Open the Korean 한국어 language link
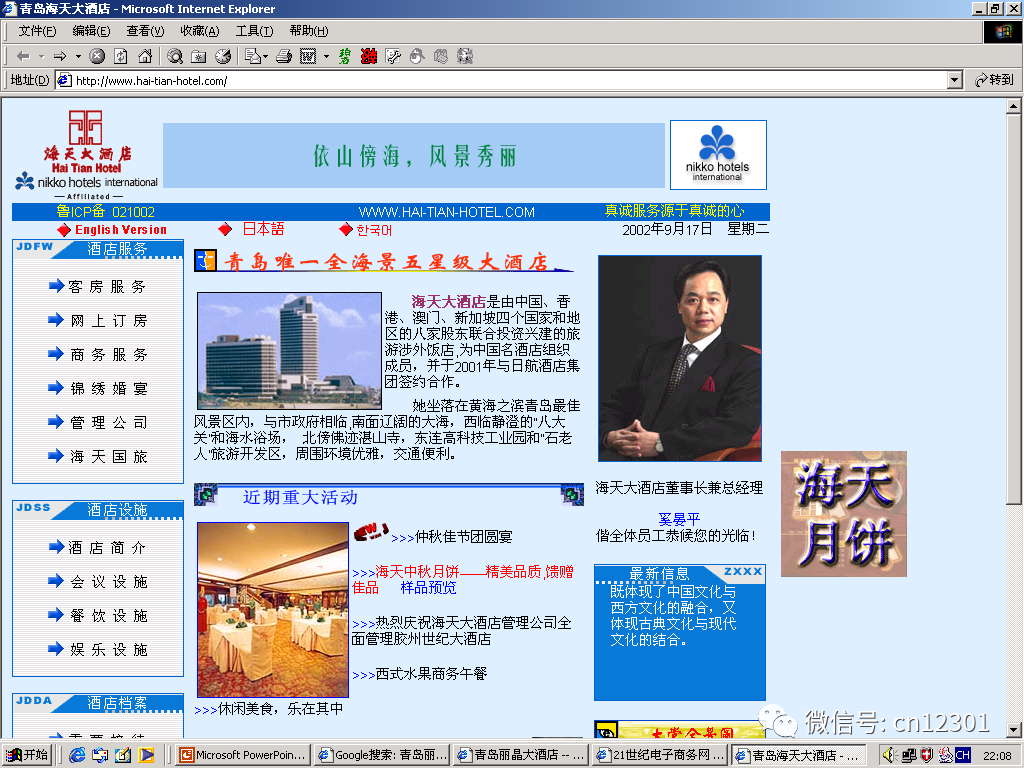The image size is (1024, 768). 374,230
